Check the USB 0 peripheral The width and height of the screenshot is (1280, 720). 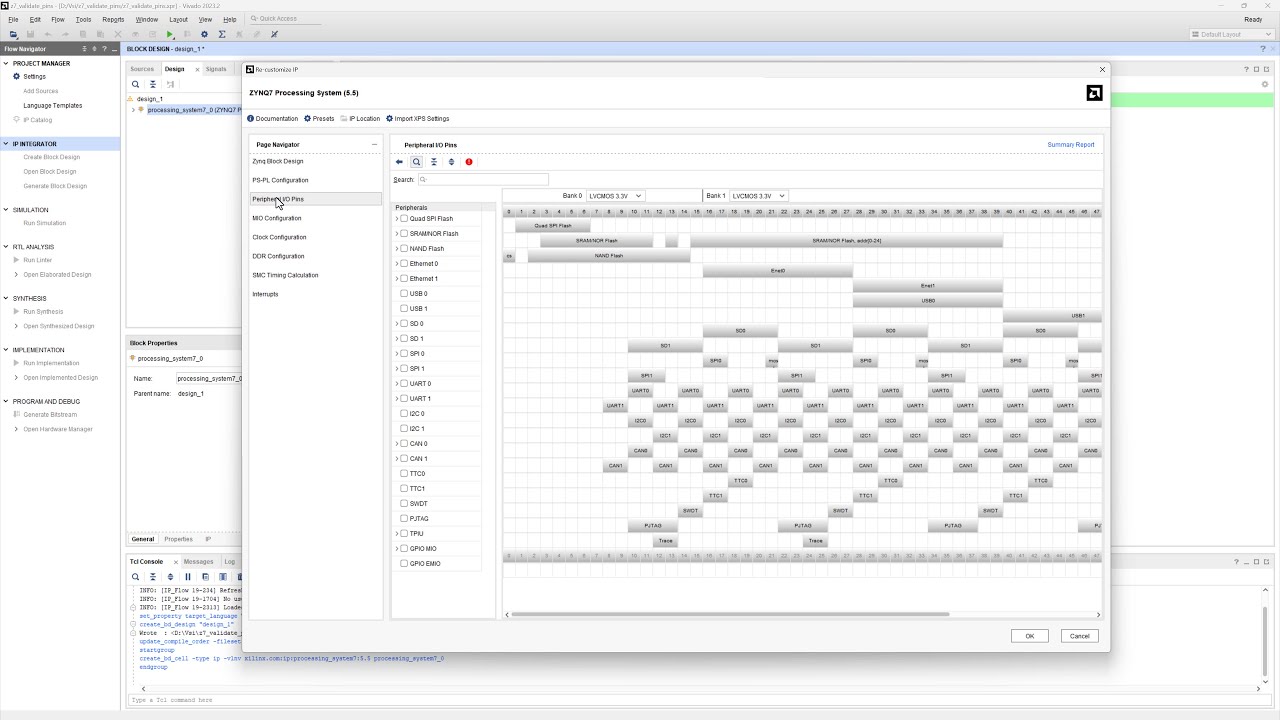pos(404,294)
